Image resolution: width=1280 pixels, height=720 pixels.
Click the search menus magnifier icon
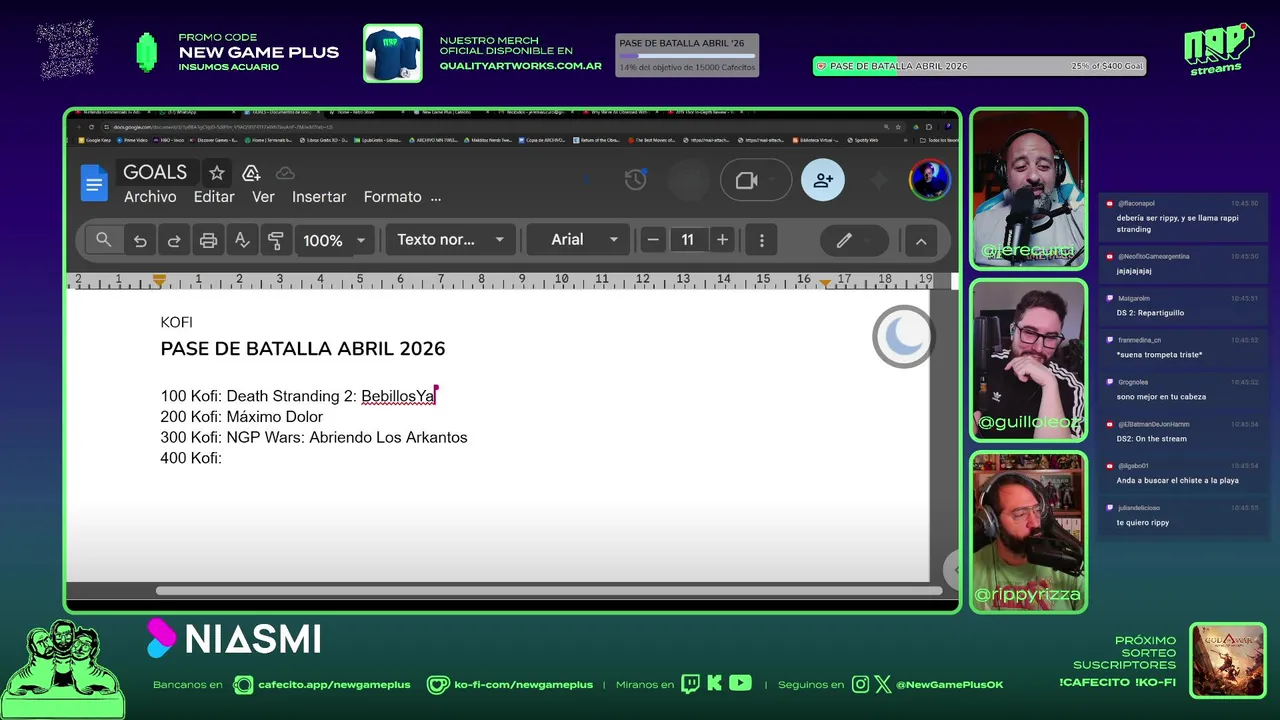[103, 240]
